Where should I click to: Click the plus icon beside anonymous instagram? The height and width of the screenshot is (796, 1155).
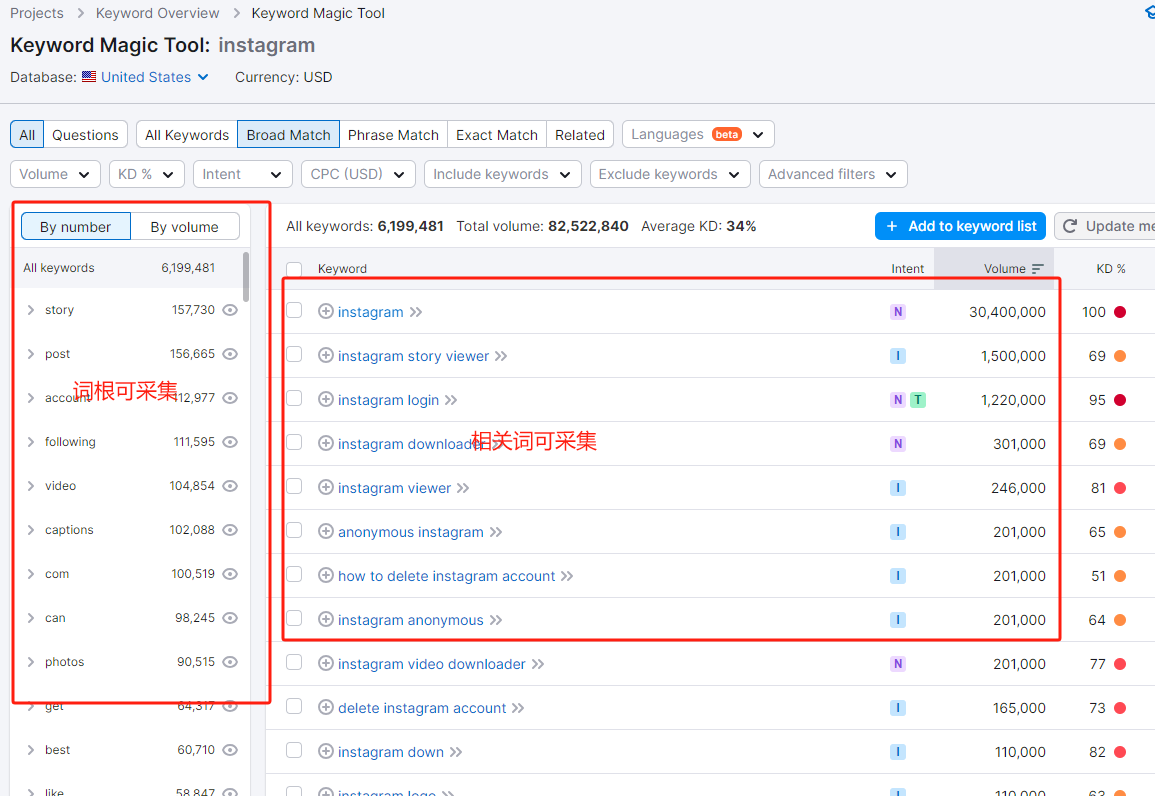pyautogui.click(x=326, y=532)
